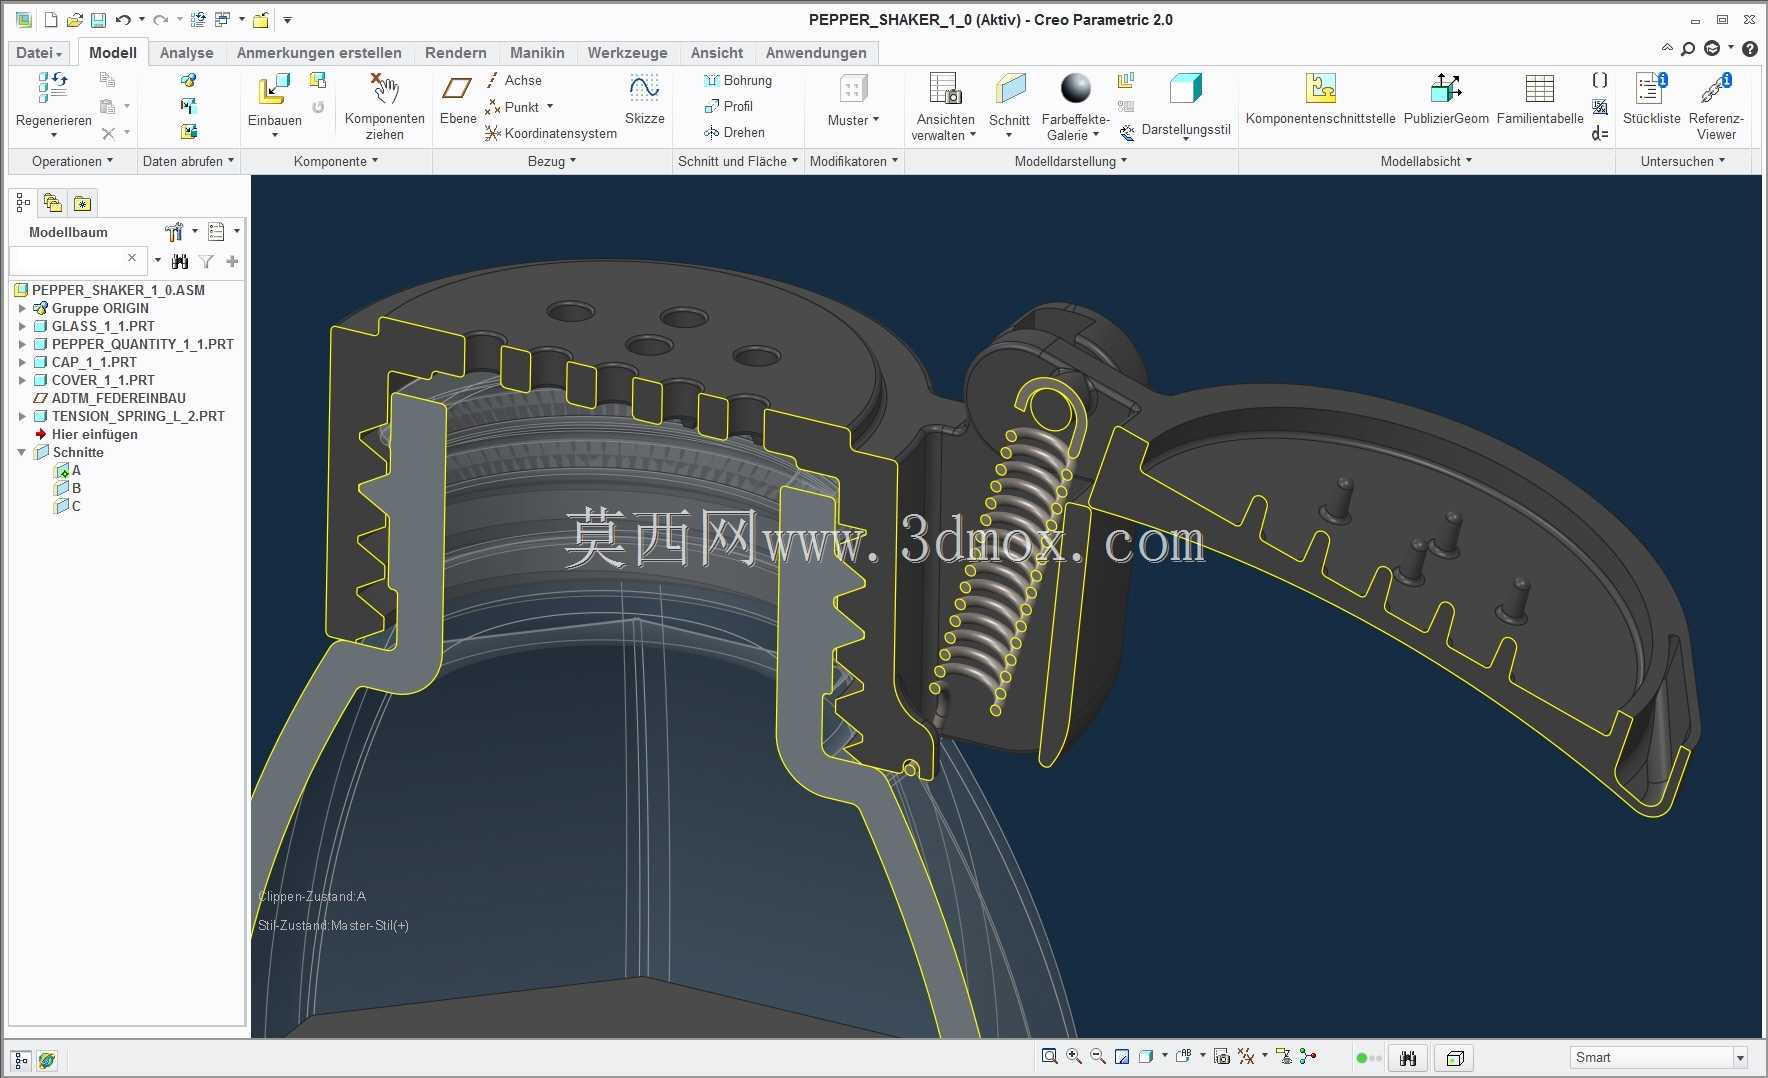Image resolution: width=1768 pixels, height=1078 pixels.
Task: Toggle the Modellbaum filter funnel
Action: [206, 261]
